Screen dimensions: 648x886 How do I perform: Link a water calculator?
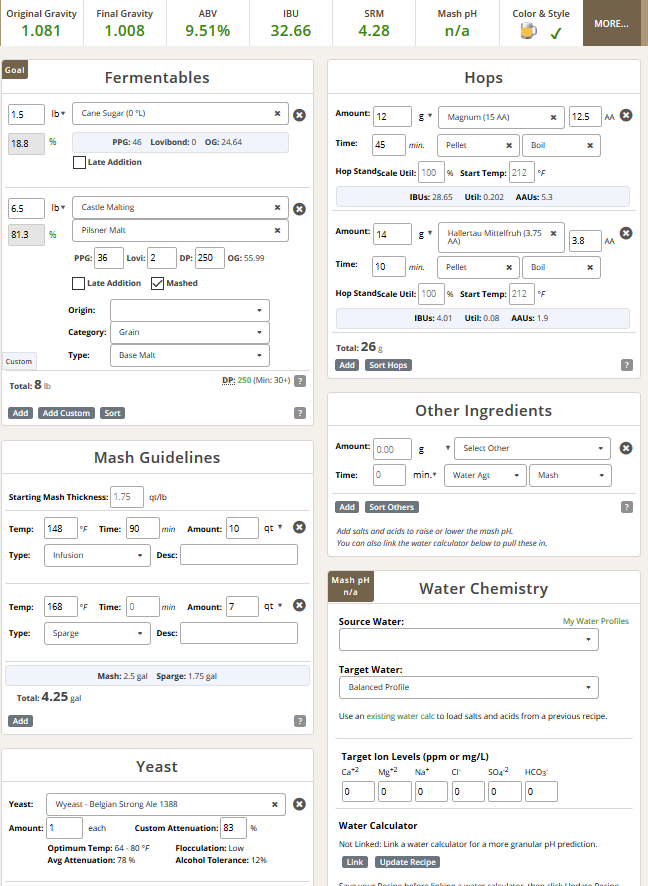(355, 862)
